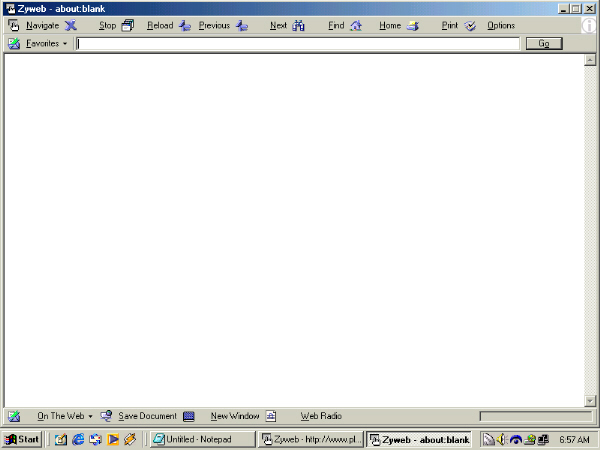Viewport: 600px width, 450px height.
Task: Select Zyweb - about:blank taskbar button
Action: click(419, 439)
